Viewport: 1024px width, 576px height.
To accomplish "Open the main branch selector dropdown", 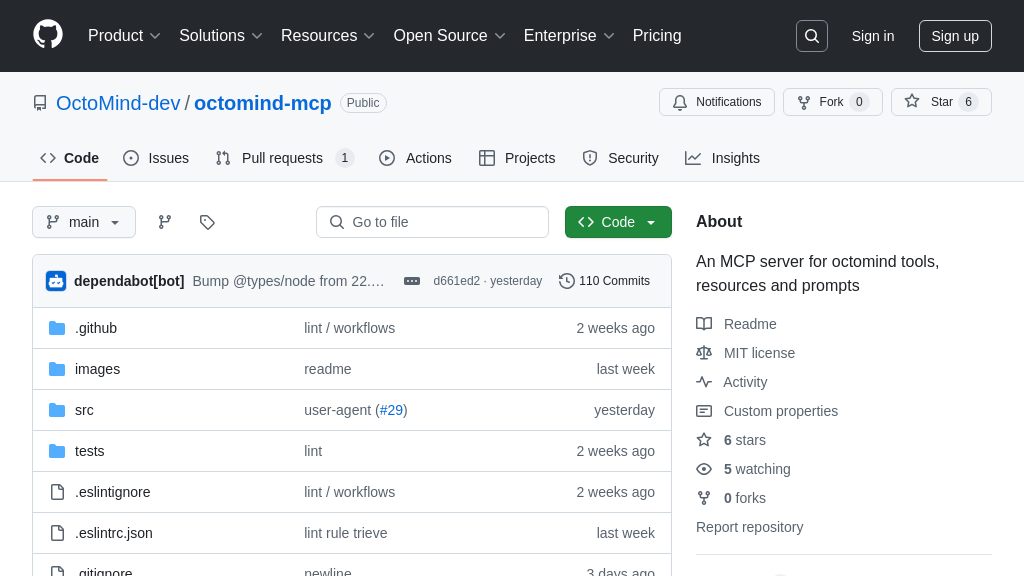I will pos(84,222).
